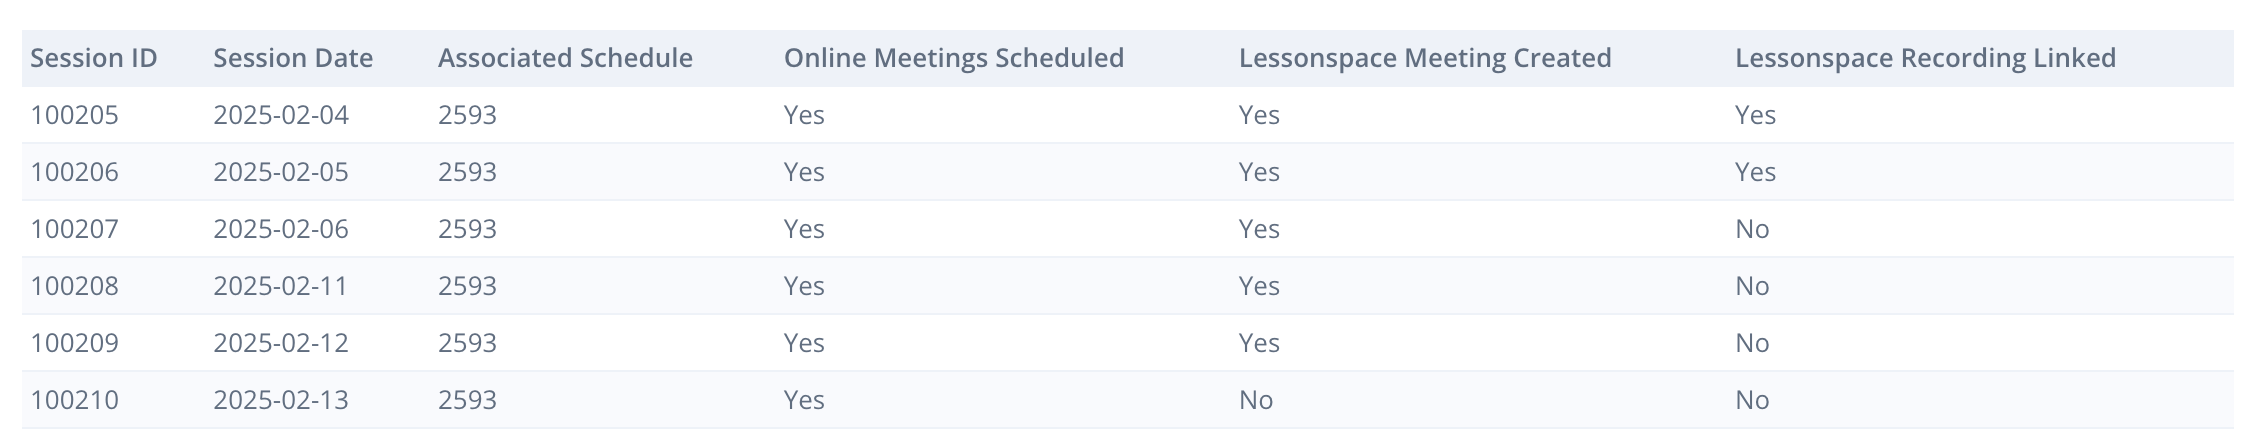Click the date 2025-02-04

281,115
